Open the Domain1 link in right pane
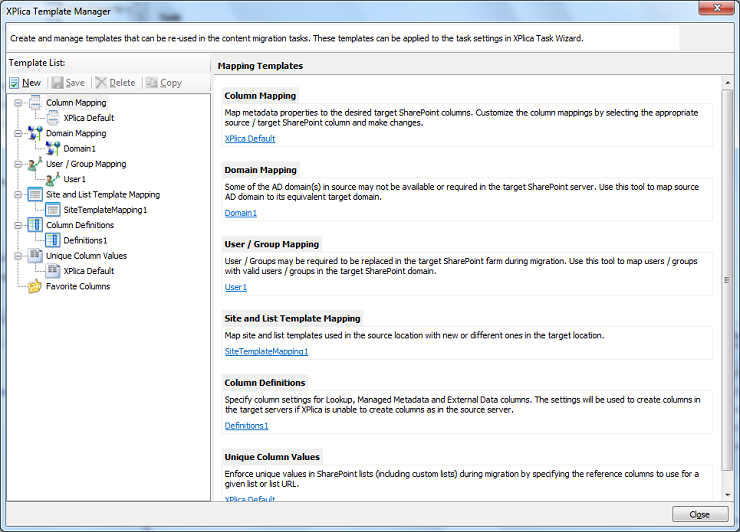The image size is (740, 532). click(x=241, y=213)
